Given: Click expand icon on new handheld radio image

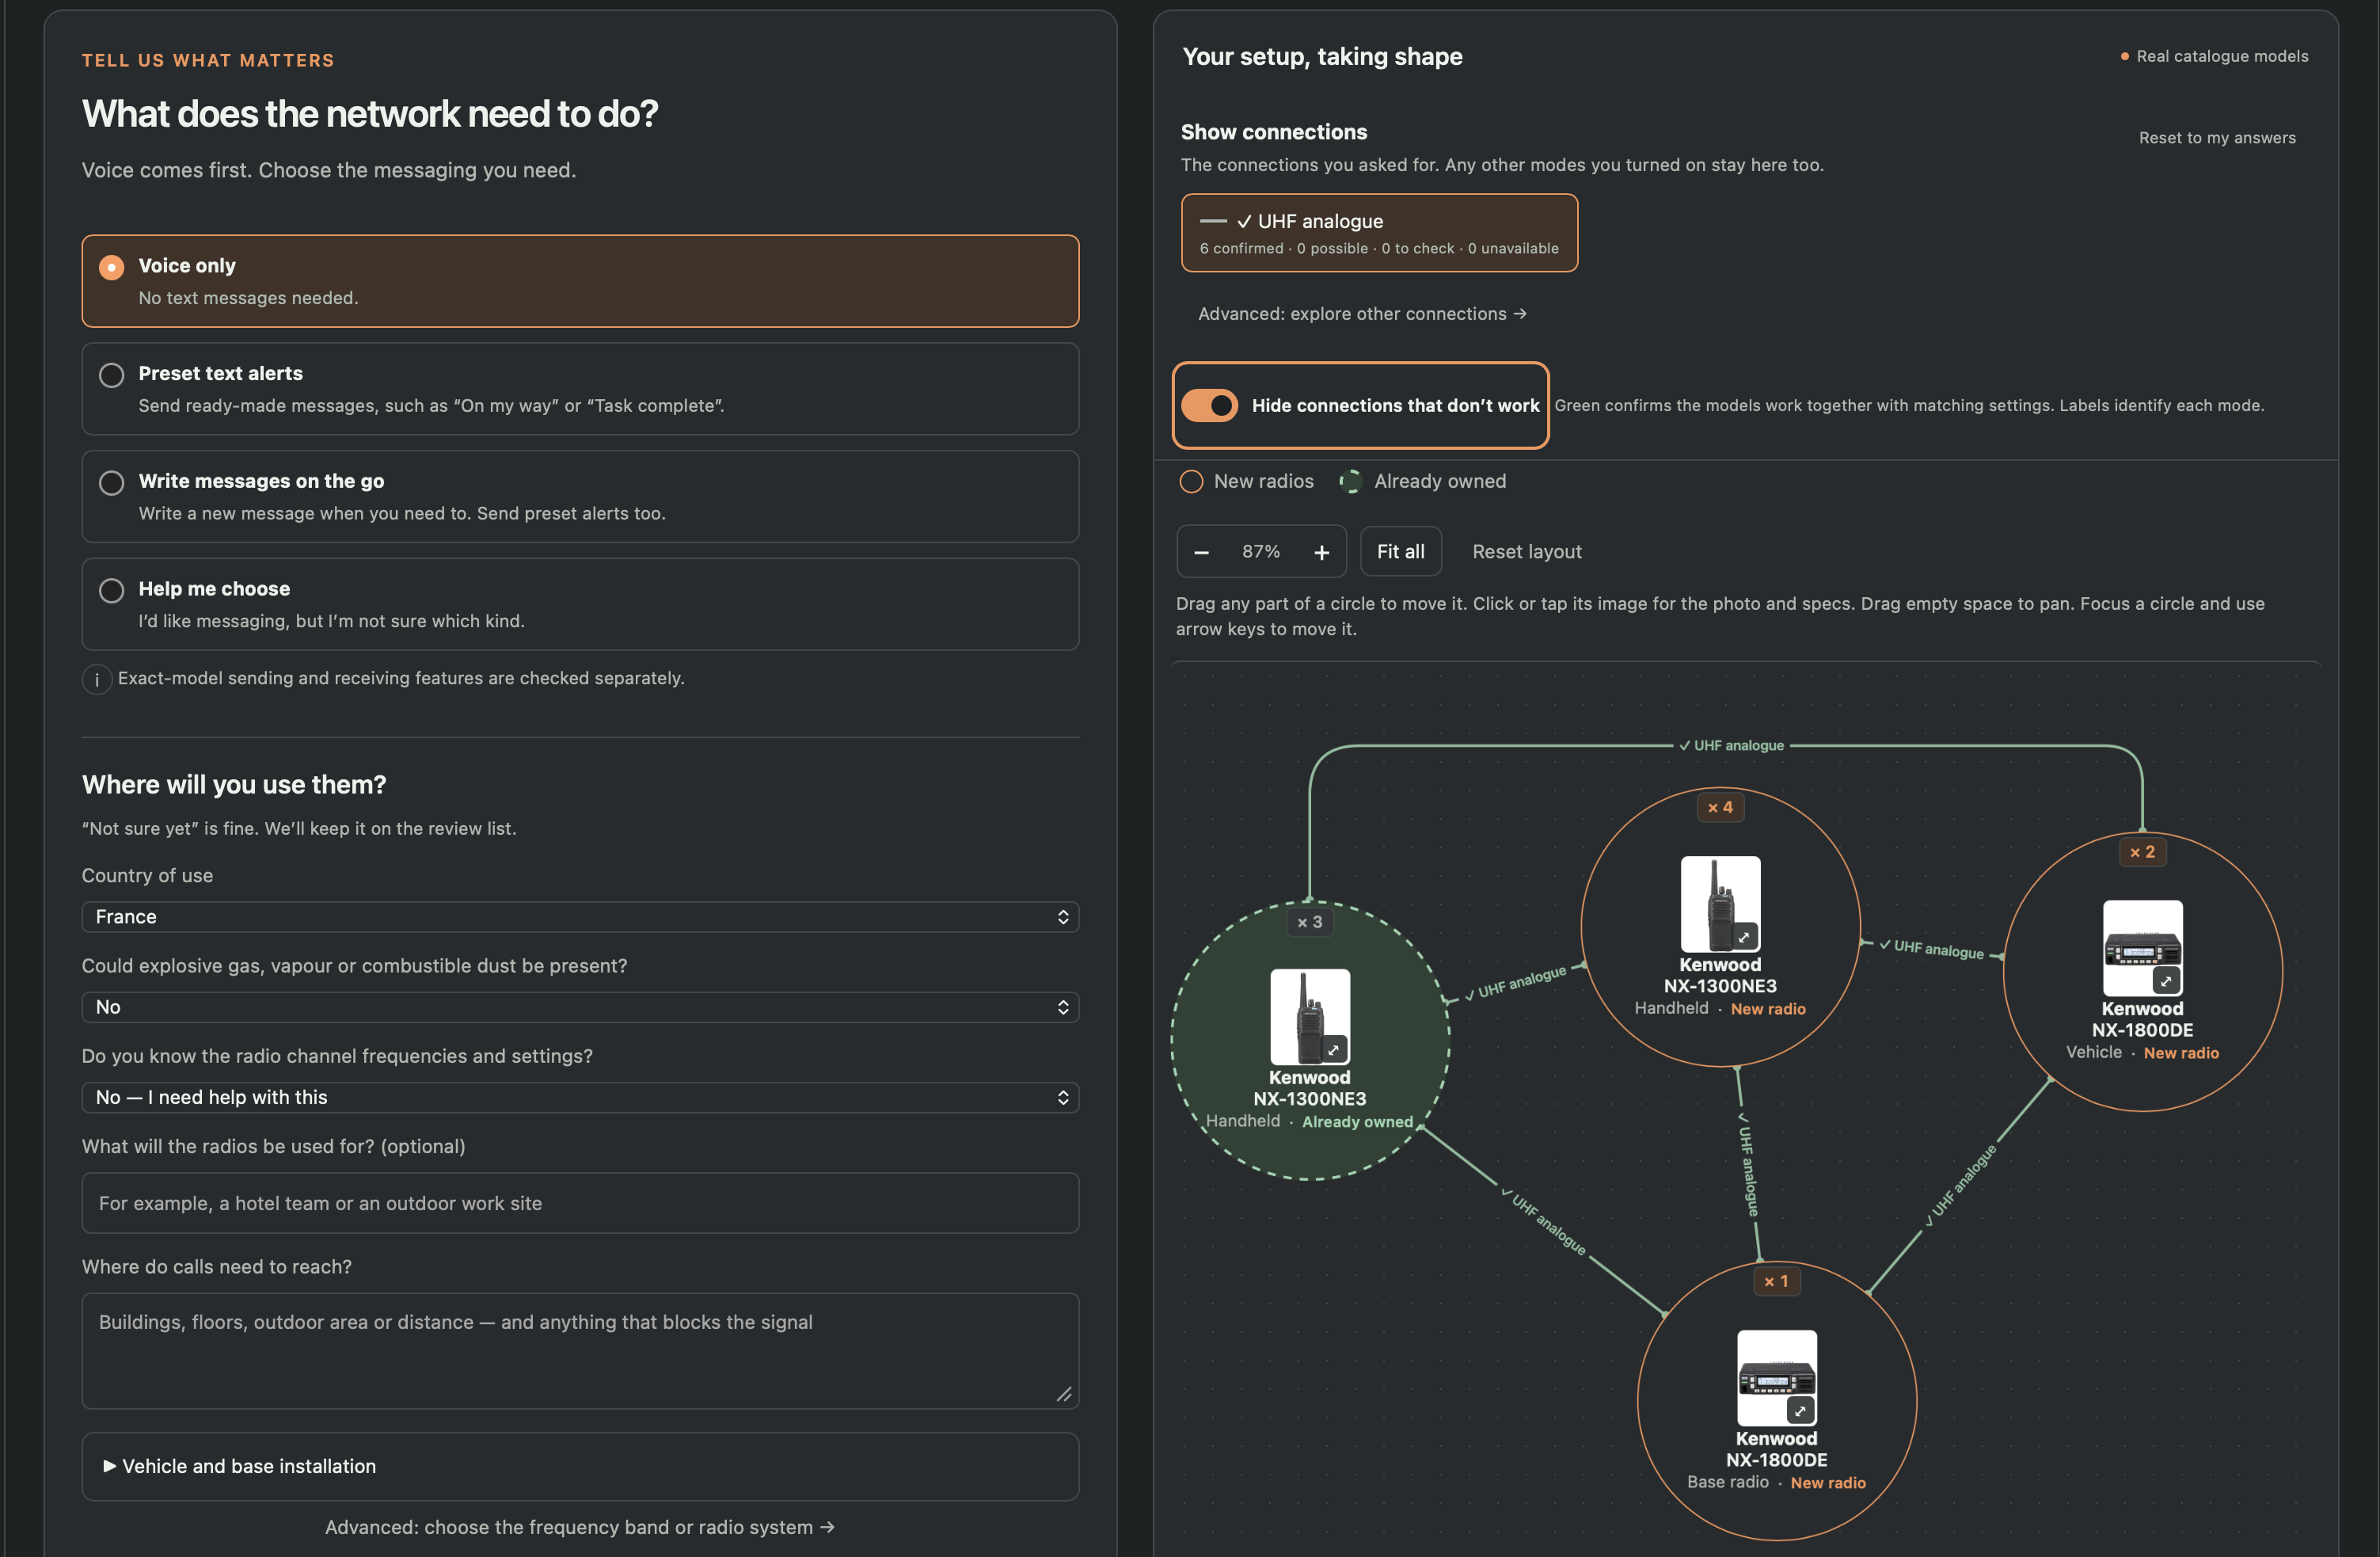Looking at the screenshot, I should [1744, 937].
